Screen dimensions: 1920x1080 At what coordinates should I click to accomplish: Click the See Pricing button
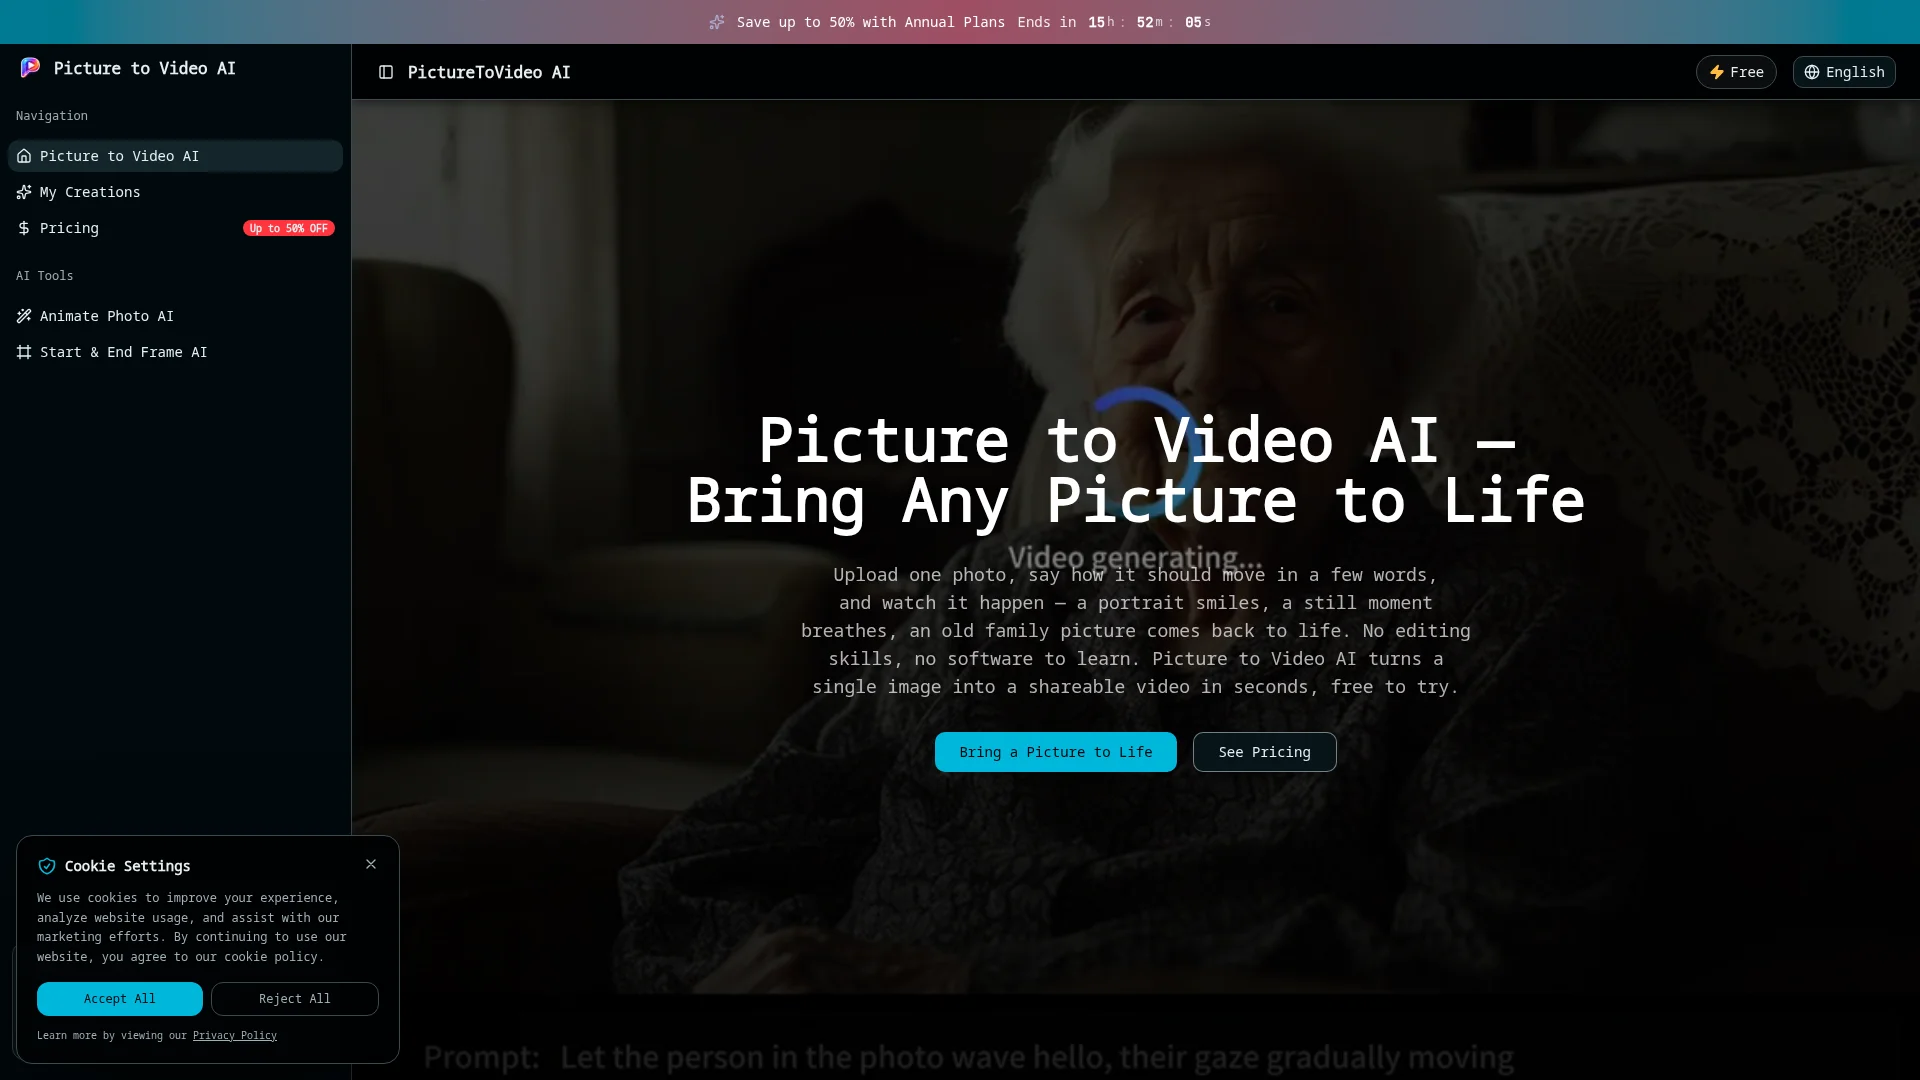coord(1265,752)
